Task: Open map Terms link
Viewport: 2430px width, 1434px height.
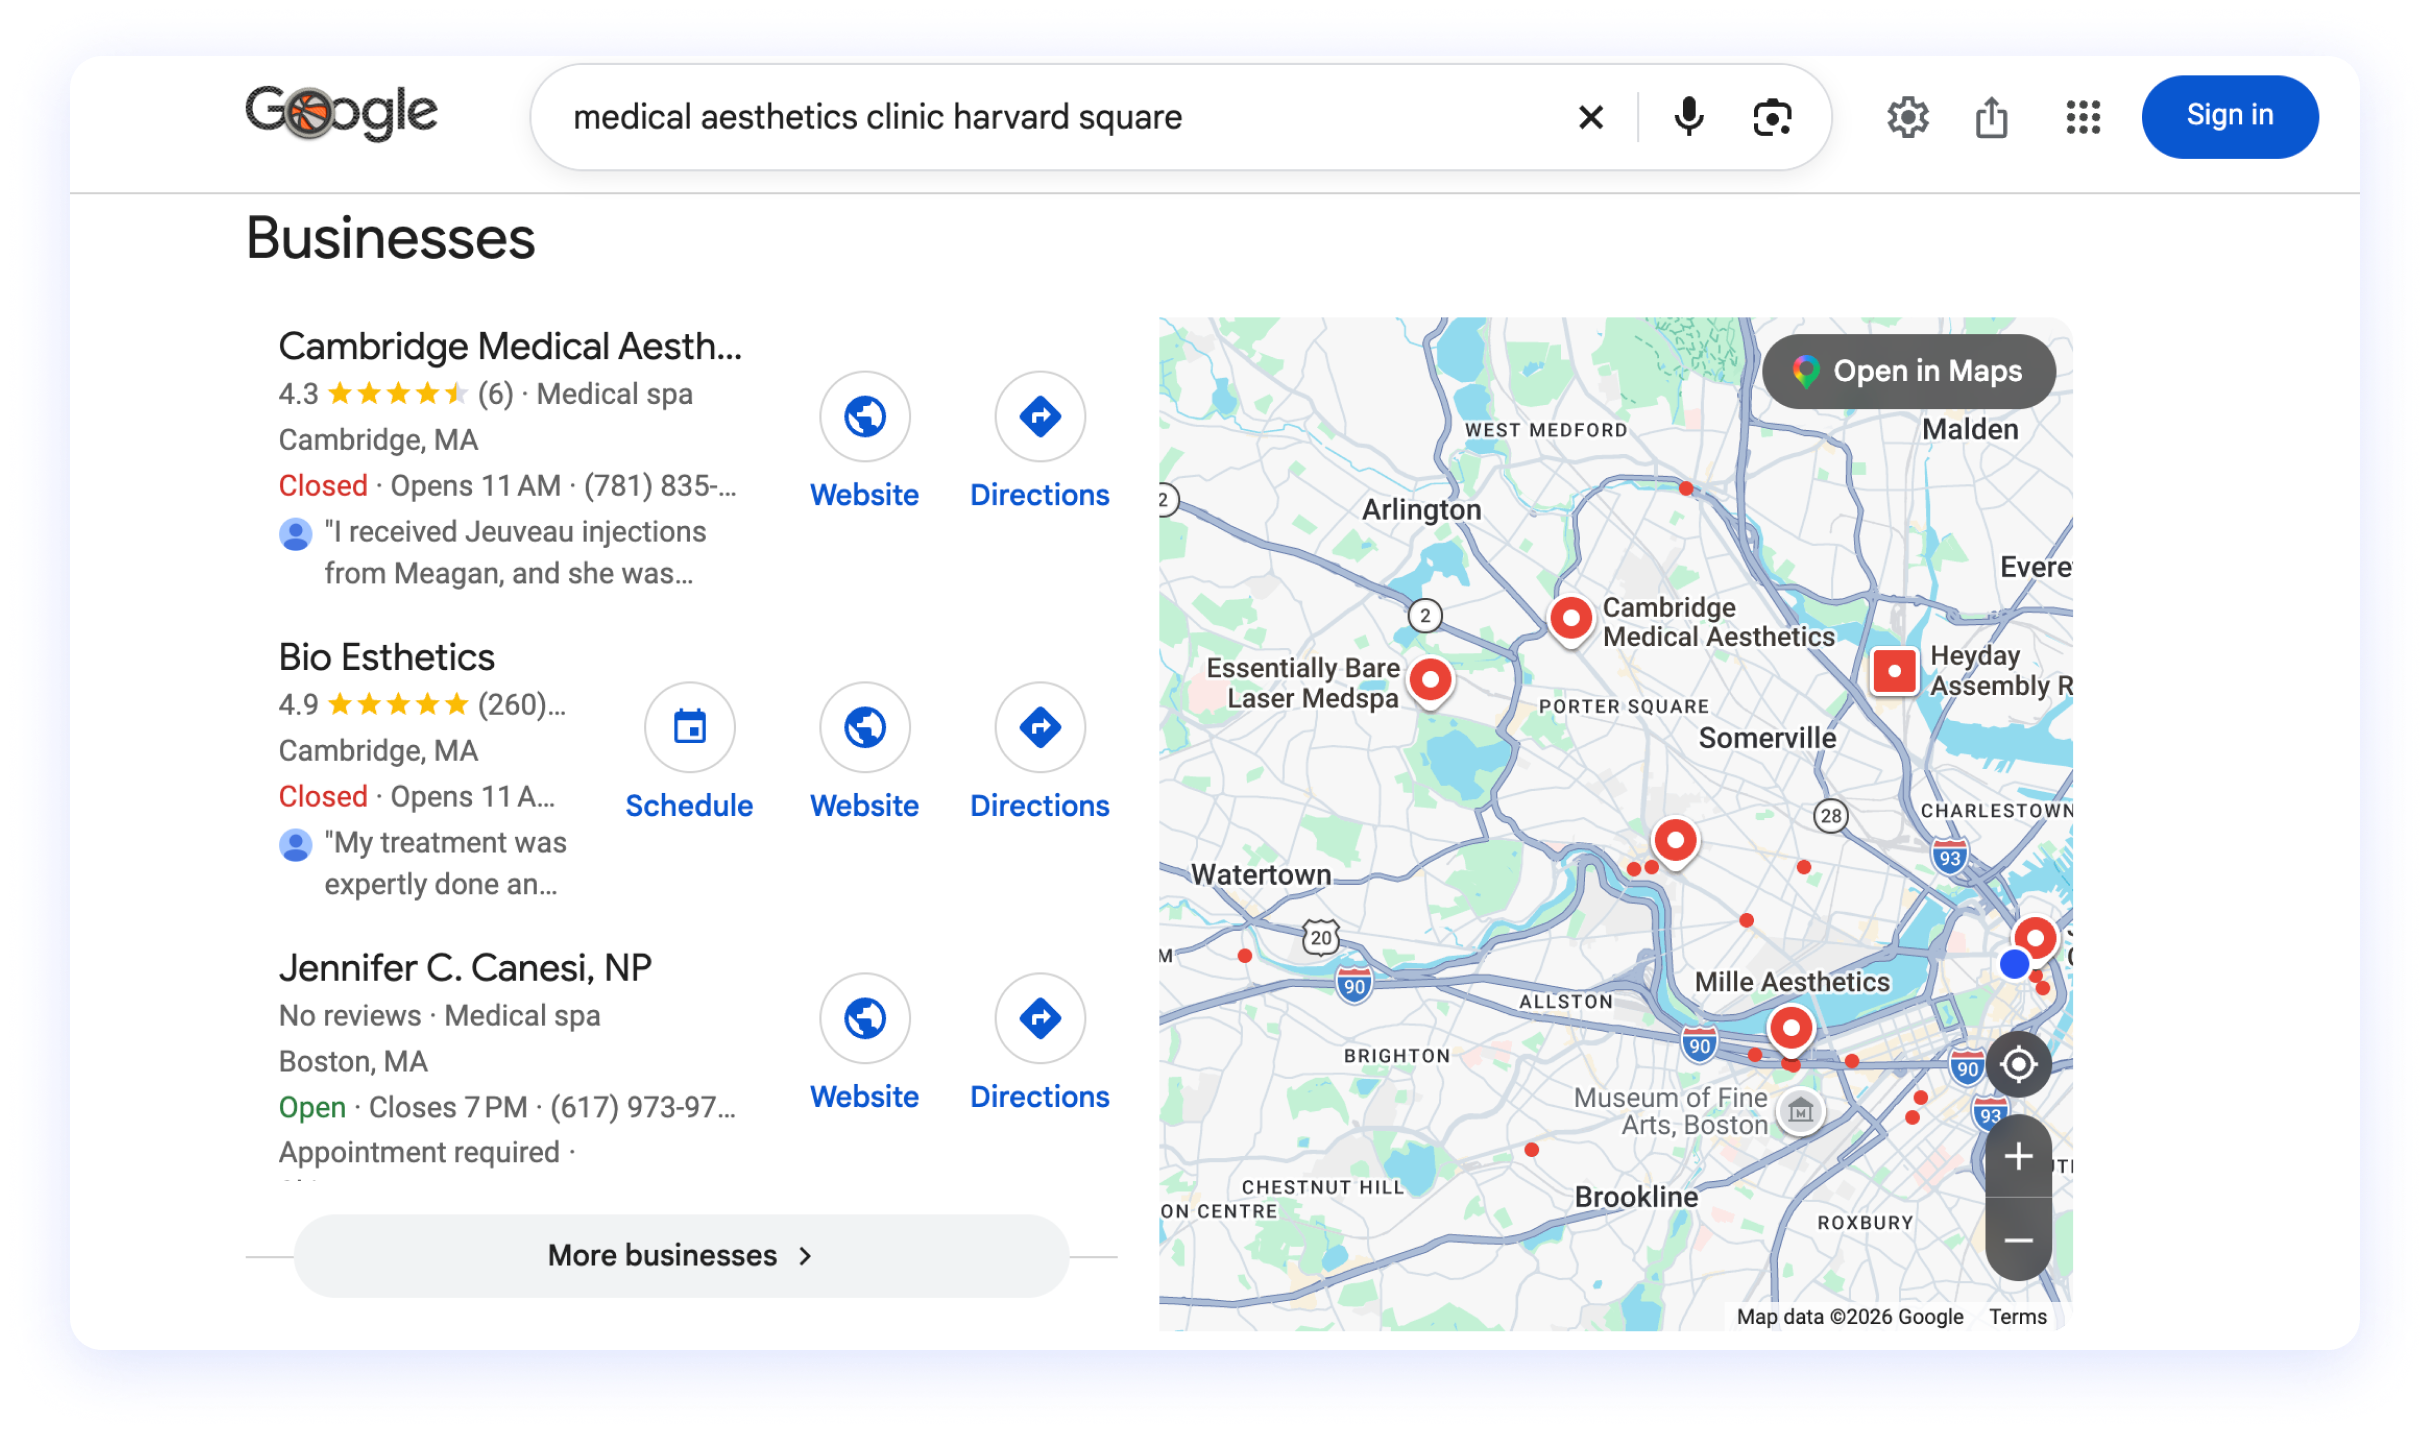Action: 2018,1317
